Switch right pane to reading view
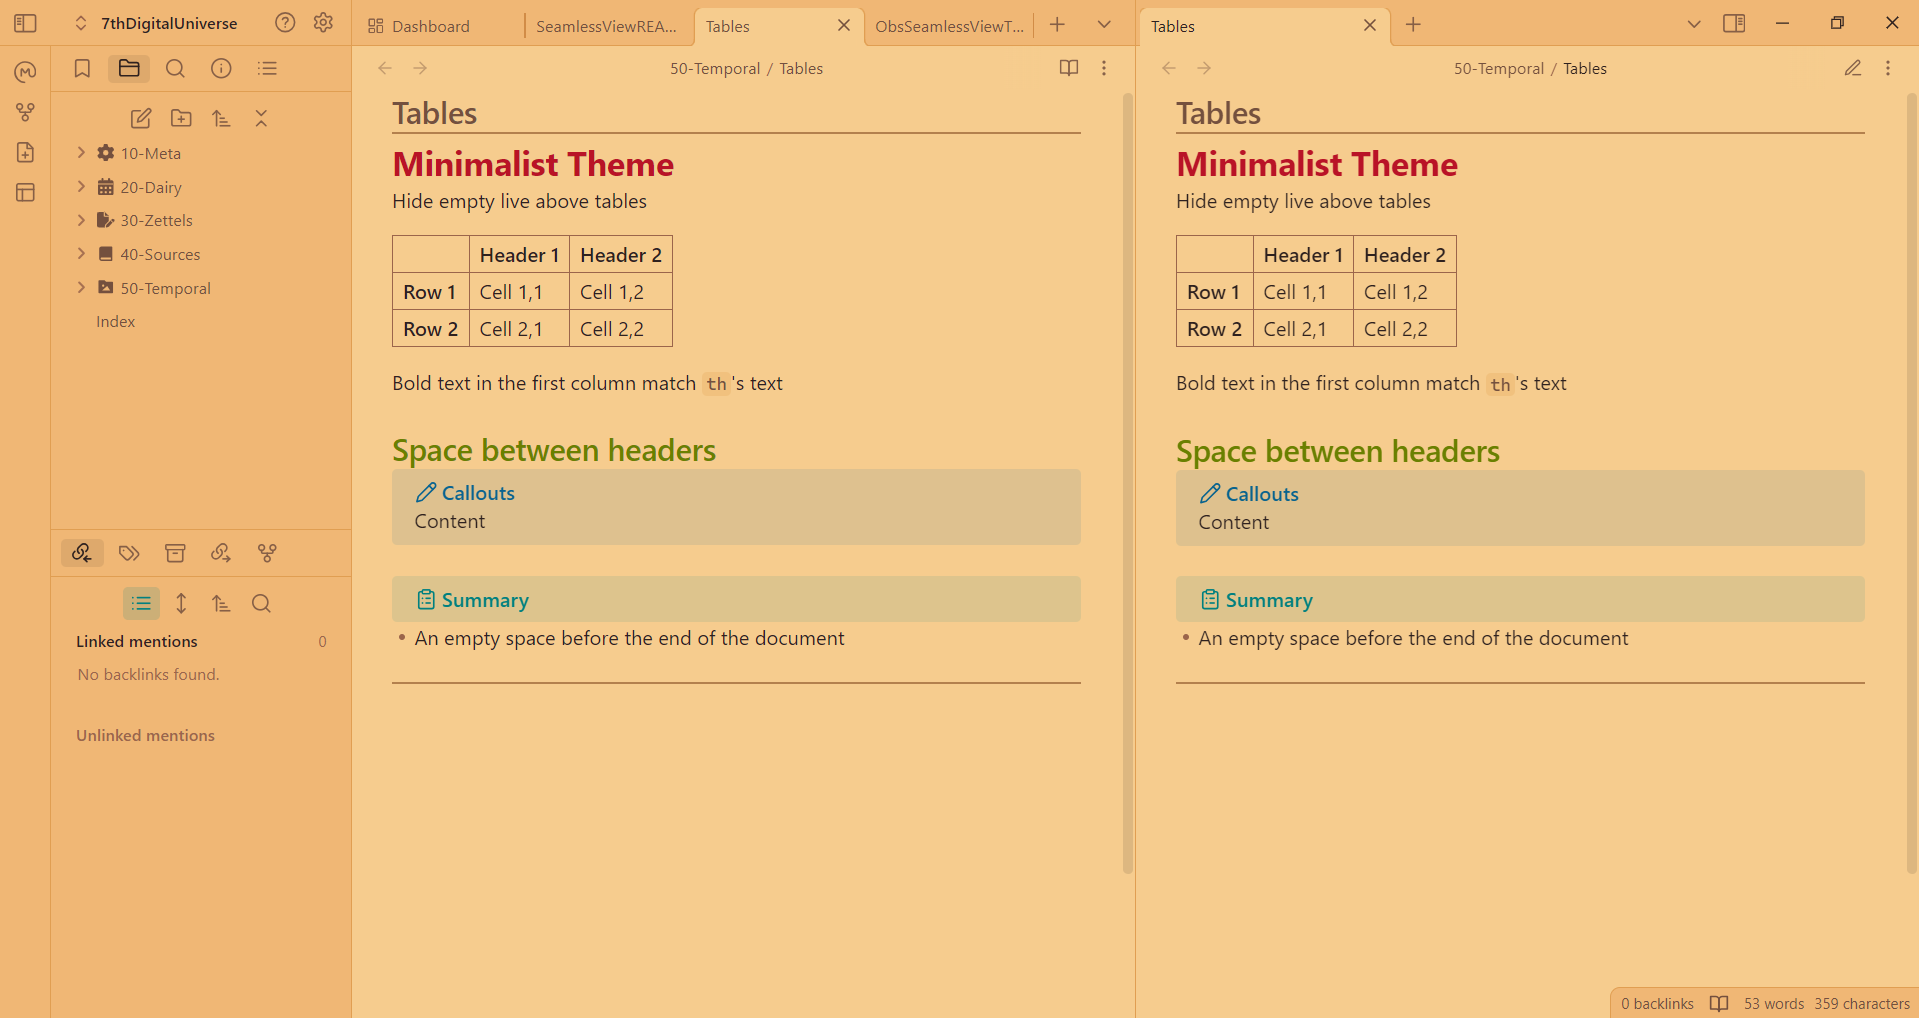Viewport: 1919px width, 1018px height. coord(1853,68)
